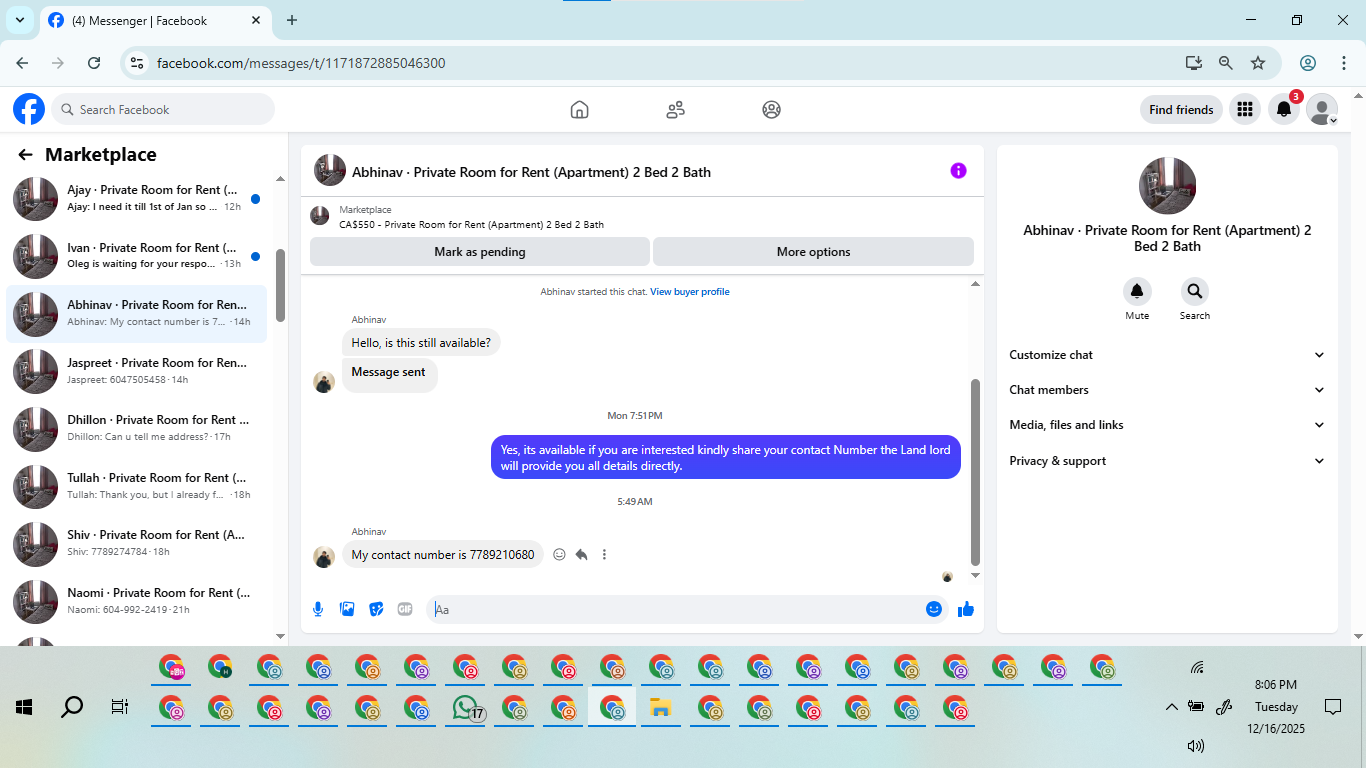Open the Friends icon in top navigation
This screenshot has height=768, width=1366.
[x=675, y=110]
